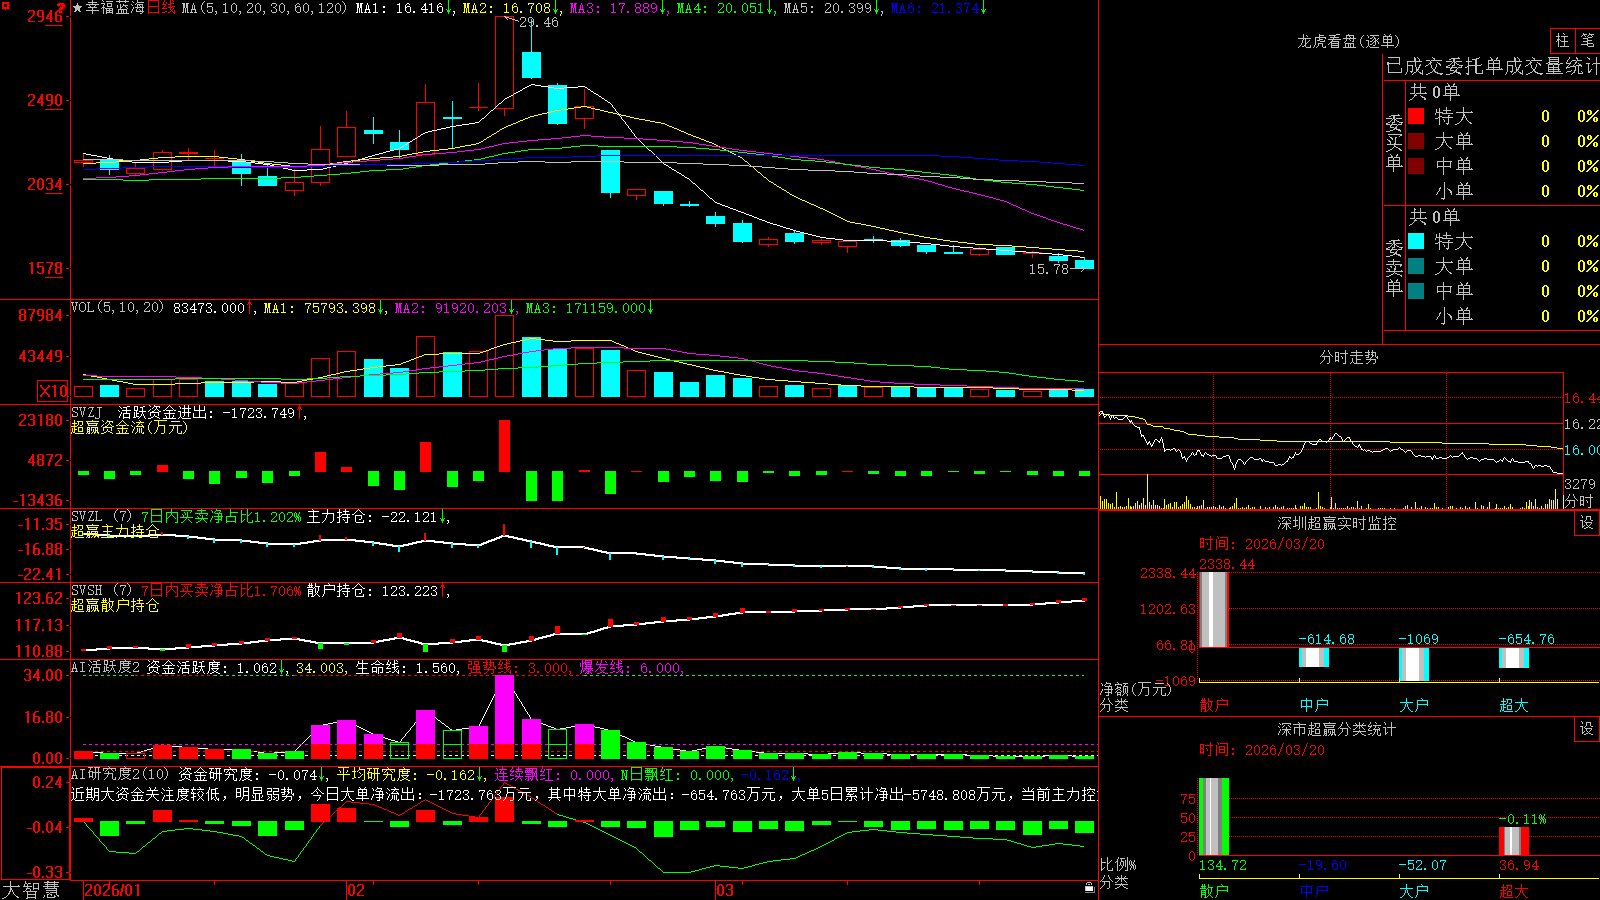Image resolution: width=1600 pixels, height=900 pixels.
Task: Click the 分时 label beside intraday volume
Action: (1578, 501)
